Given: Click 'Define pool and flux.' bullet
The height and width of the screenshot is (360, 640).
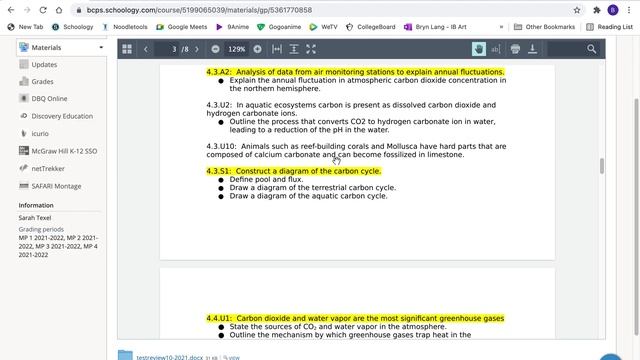Looking at the screenshot, I should (x=266, y=180).
